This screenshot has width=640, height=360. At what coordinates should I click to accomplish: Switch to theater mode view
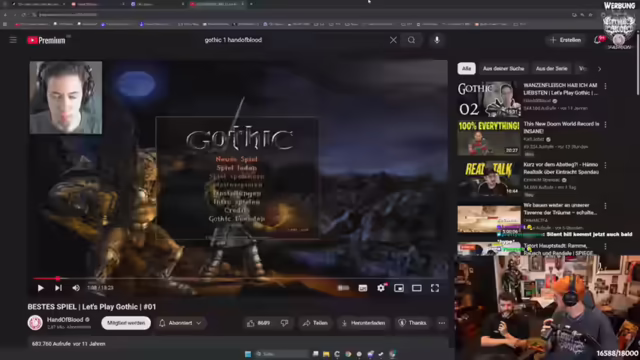[x=417, y=288]
